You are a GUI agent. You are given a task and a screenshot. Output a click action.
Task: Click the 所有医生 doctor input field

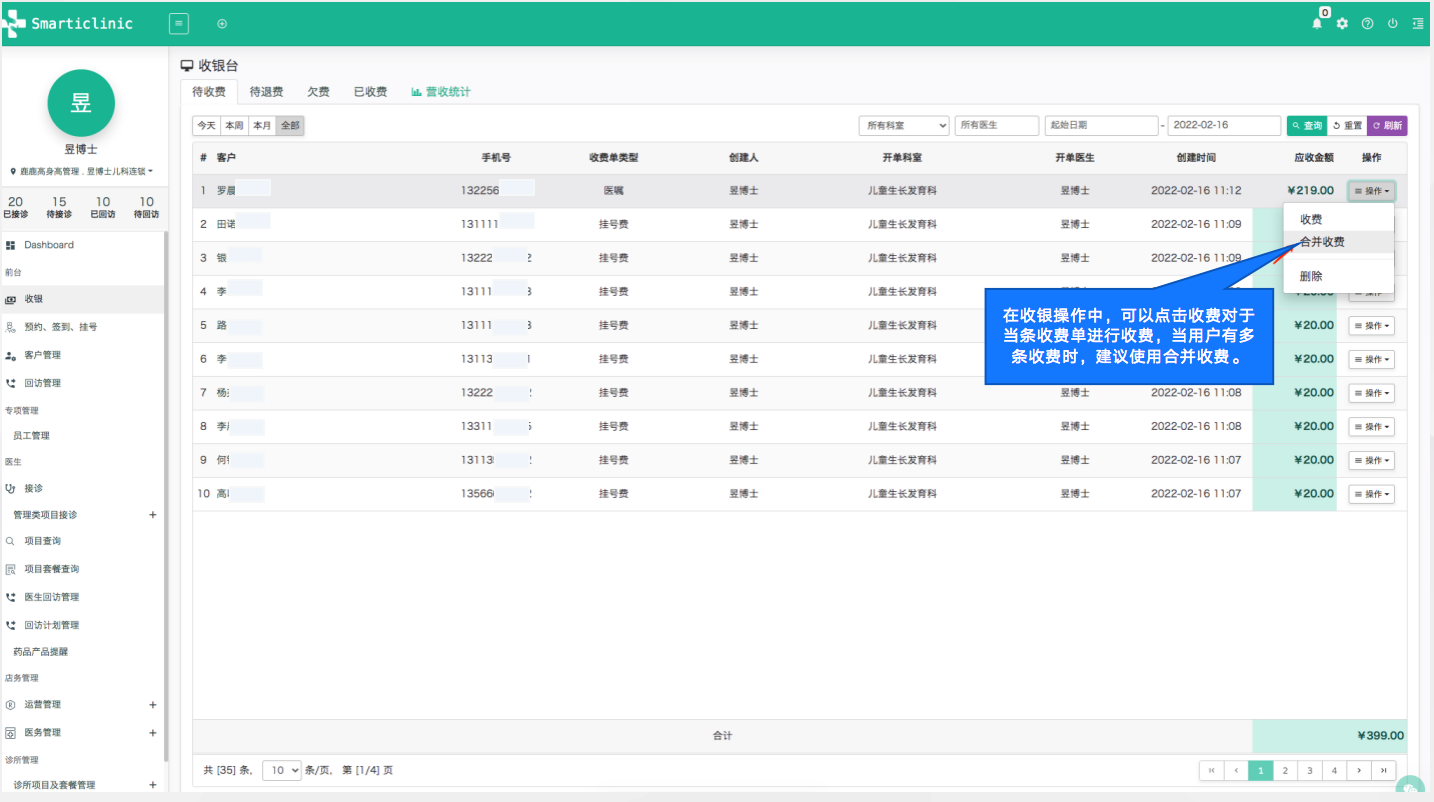click(997, 126)
